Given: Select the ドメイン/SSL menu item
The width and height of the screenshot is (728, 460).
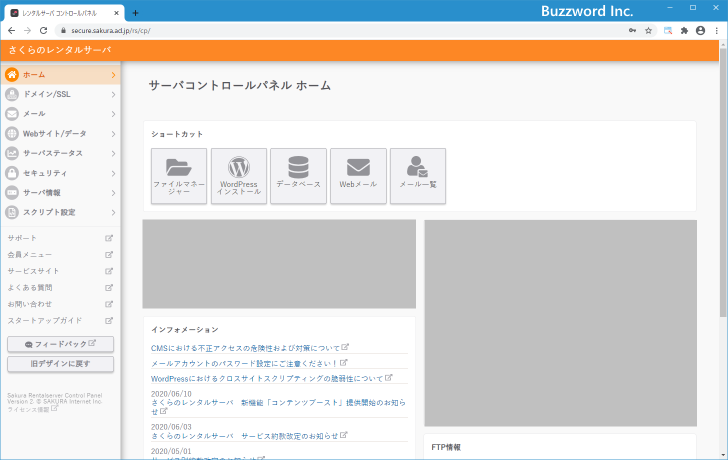Looking at the screenshot, I should [60, 94].
